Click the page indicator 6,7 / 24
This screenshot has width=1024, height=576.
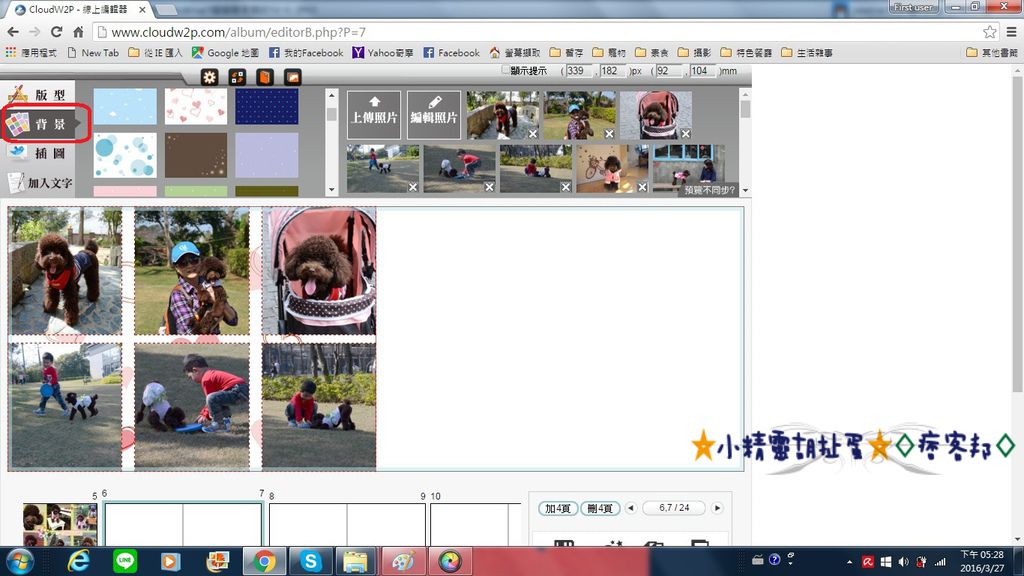point(674,507)
